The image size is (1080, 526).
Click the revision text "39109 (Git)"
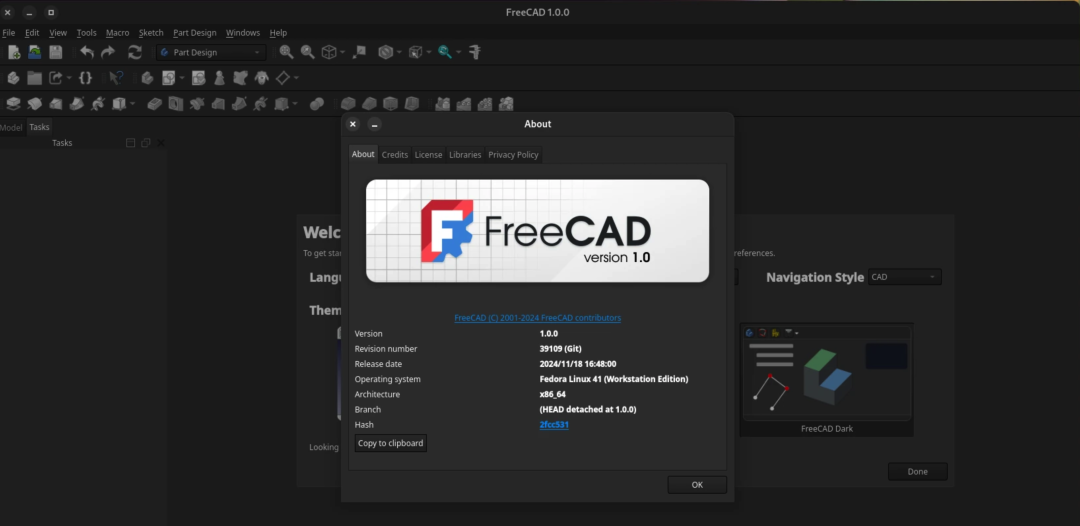561,348
